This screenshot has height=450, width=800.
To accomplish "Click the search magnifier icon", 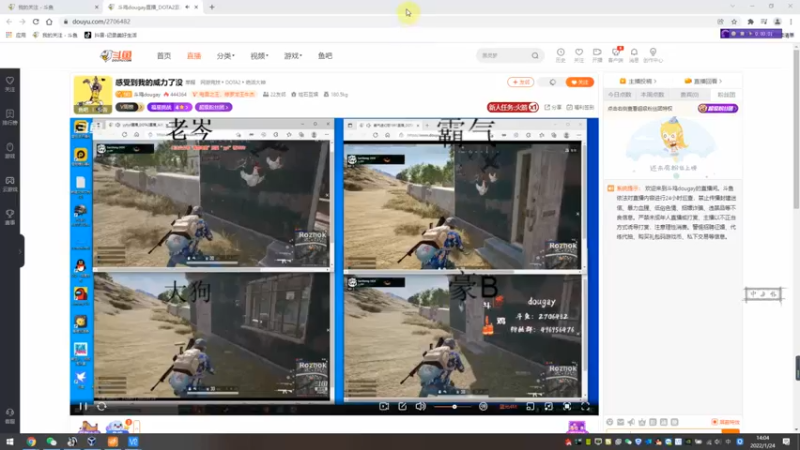I will point(535,56).
